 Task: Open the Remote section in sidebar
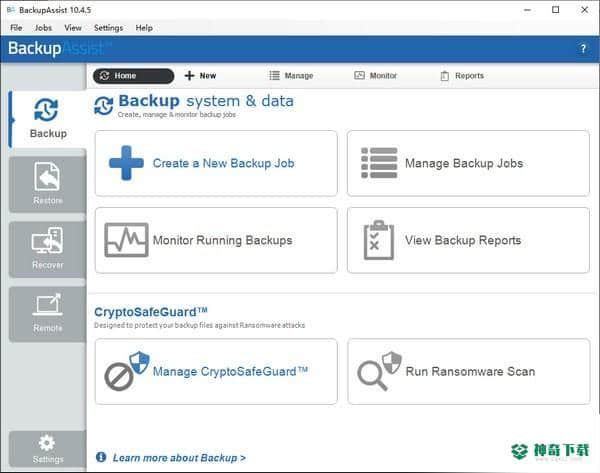(48, 314)
